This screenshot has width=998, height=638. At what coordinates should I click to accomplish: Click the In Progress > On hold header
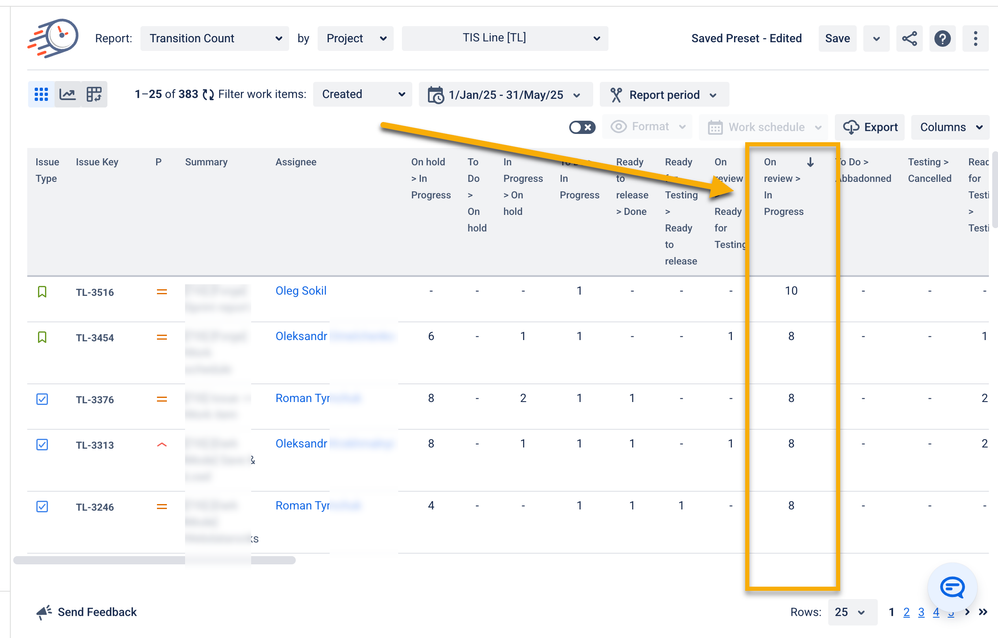click(523, 187)
